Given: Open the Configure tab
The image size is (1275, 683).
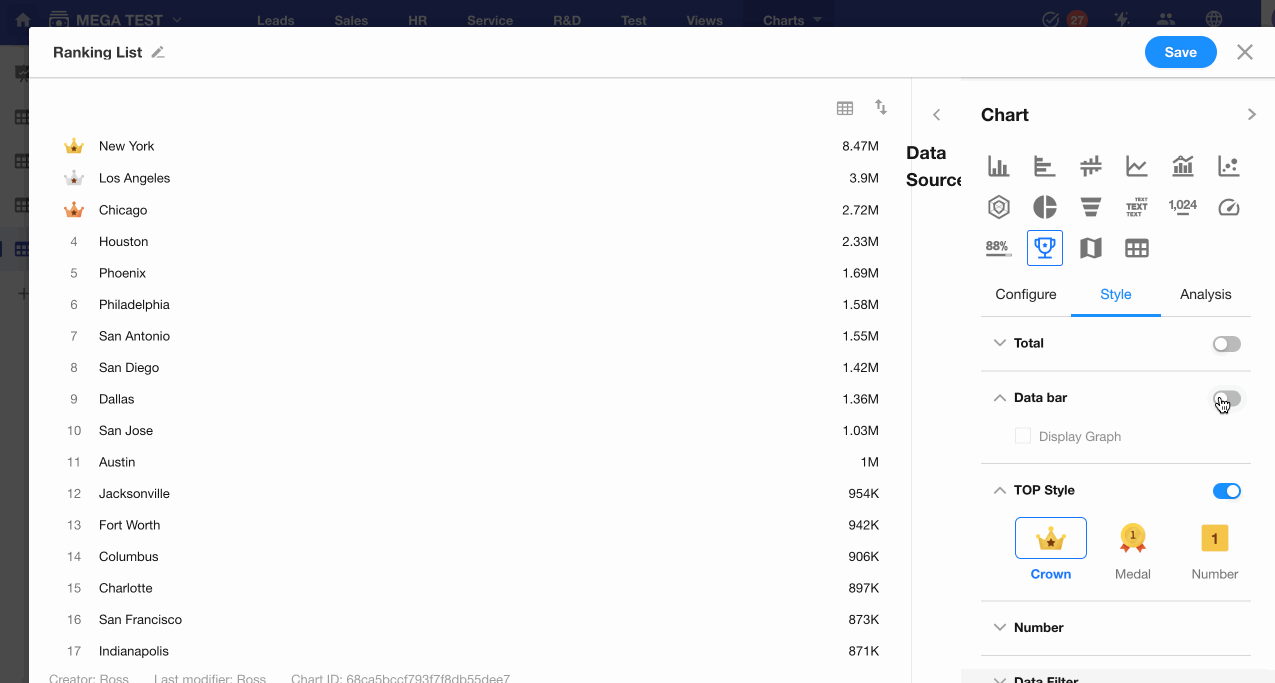Looking at the screenshot, I should coord(1026,294).
